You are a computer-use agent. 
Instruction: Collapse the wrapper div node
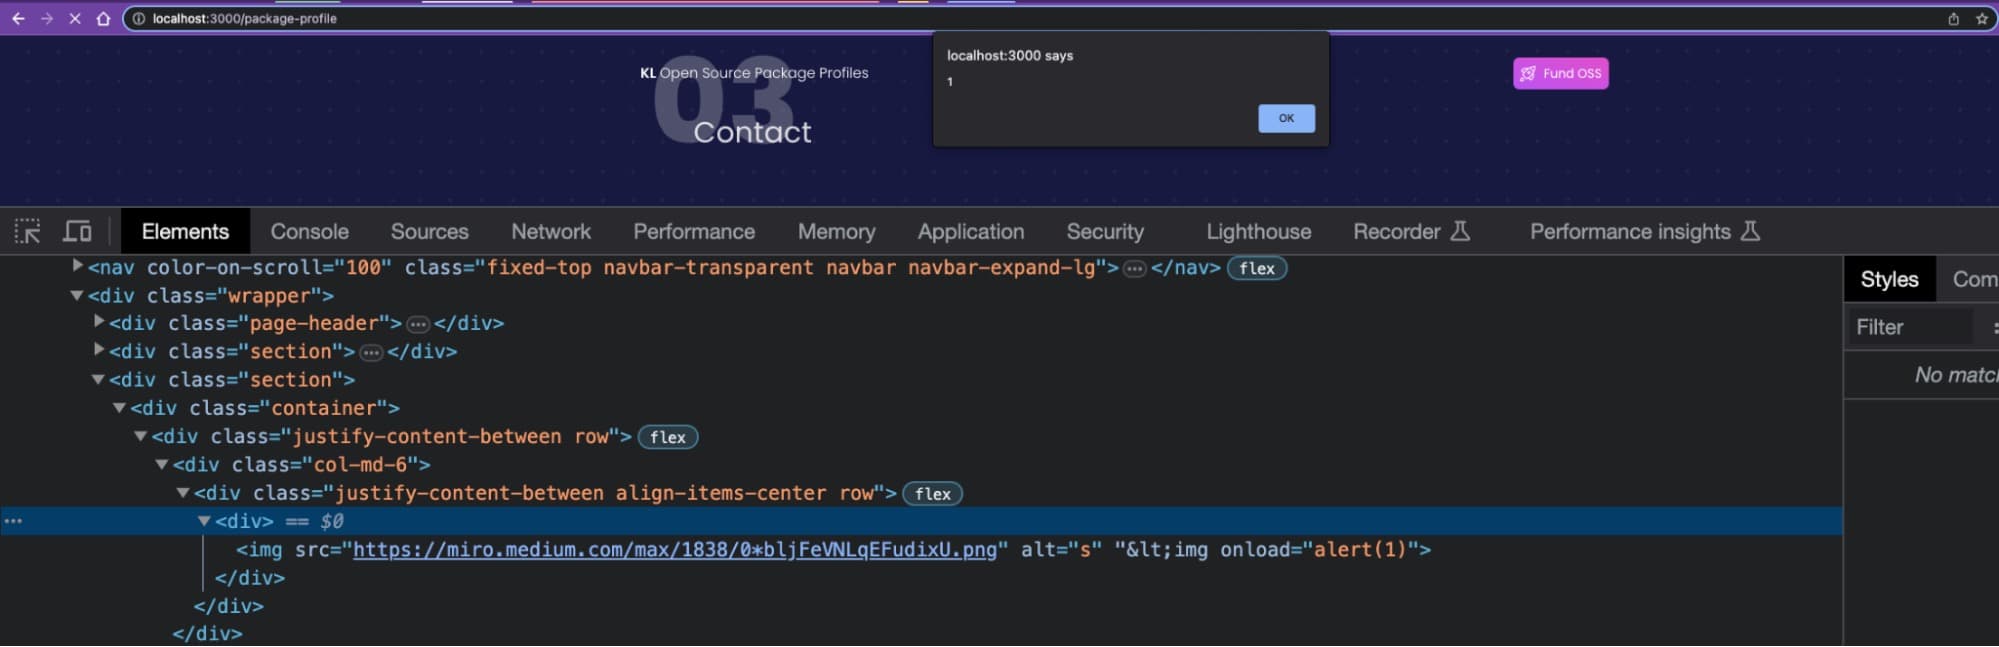(76, 295)
